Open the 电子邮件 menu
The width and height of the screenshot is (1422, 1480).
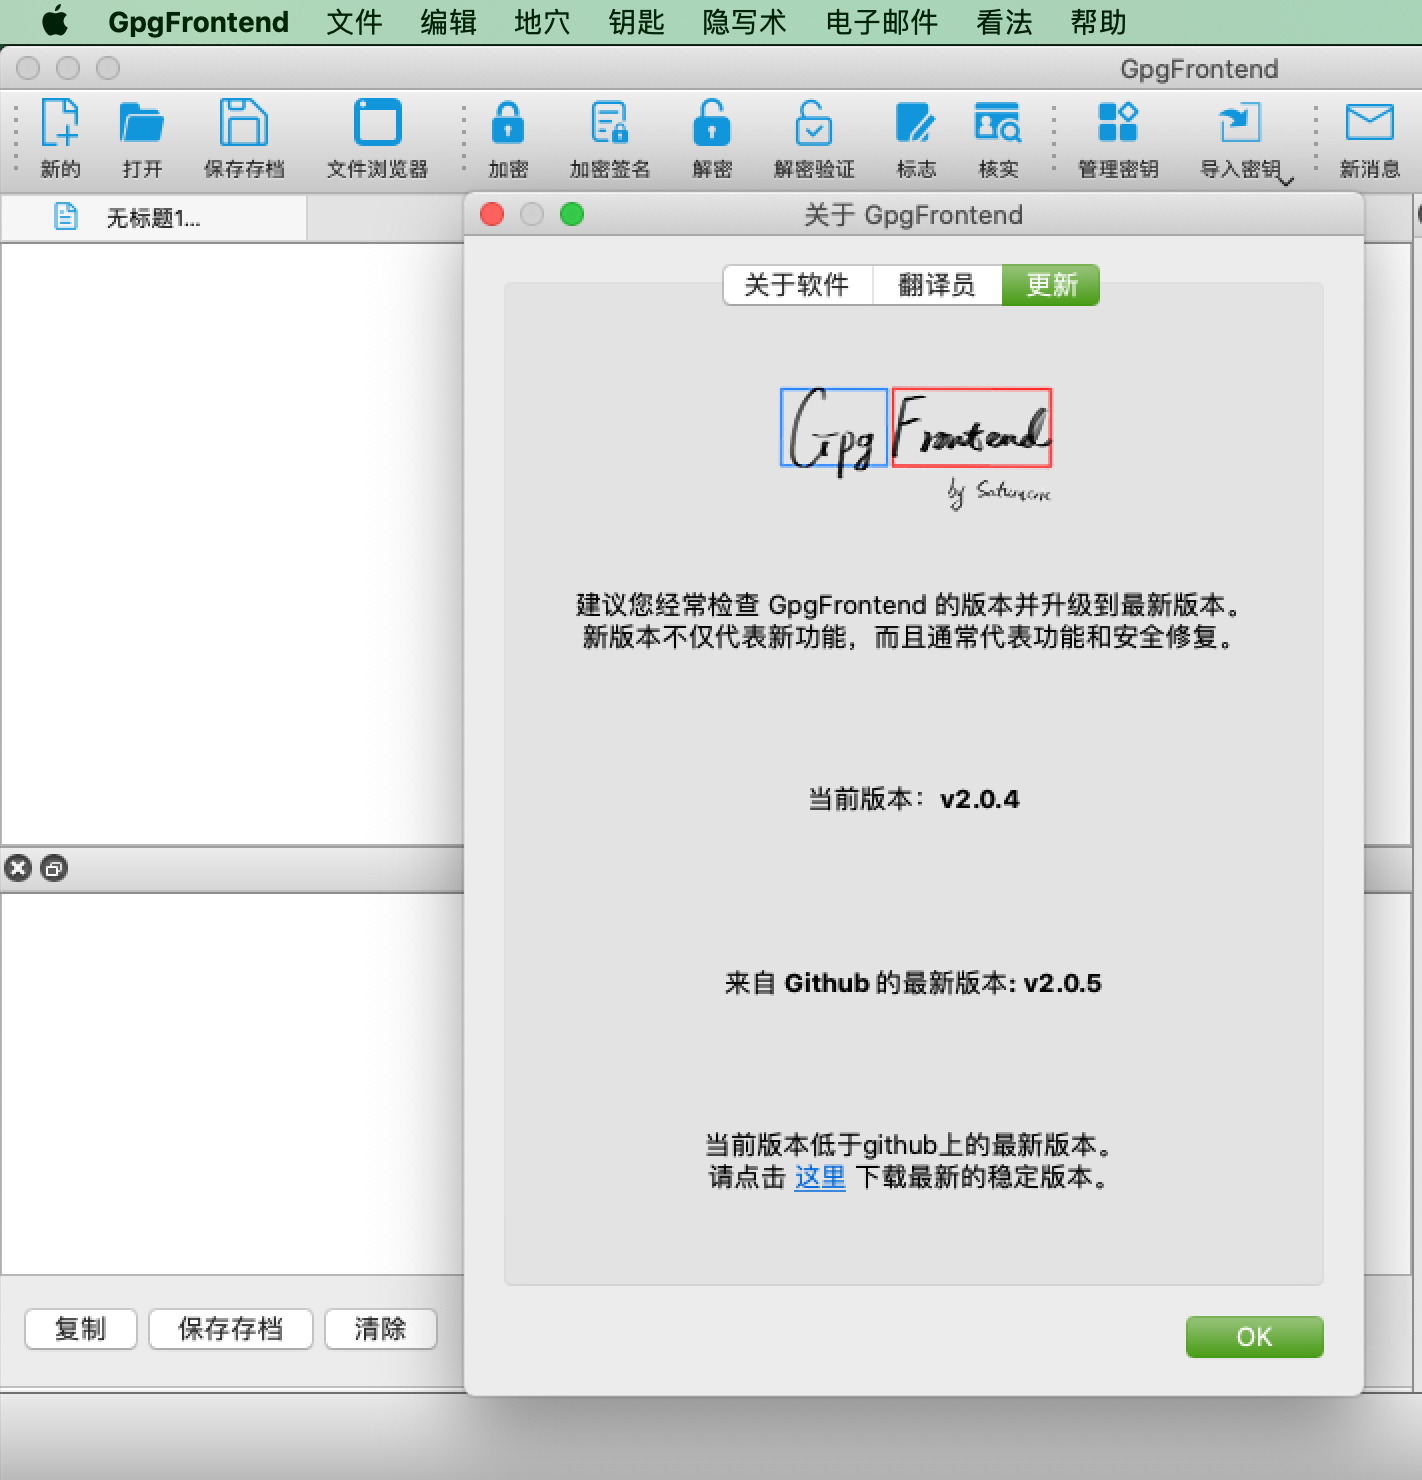882,21
